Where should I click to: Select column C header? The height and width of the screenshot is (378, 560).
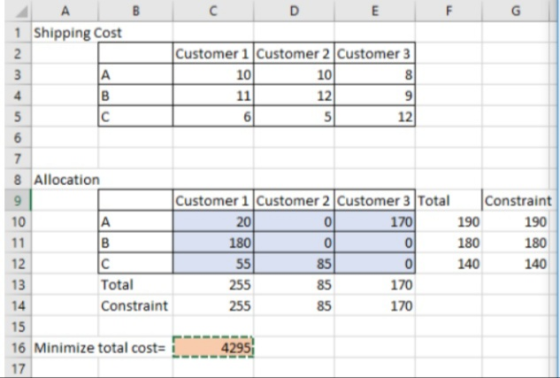213,11
